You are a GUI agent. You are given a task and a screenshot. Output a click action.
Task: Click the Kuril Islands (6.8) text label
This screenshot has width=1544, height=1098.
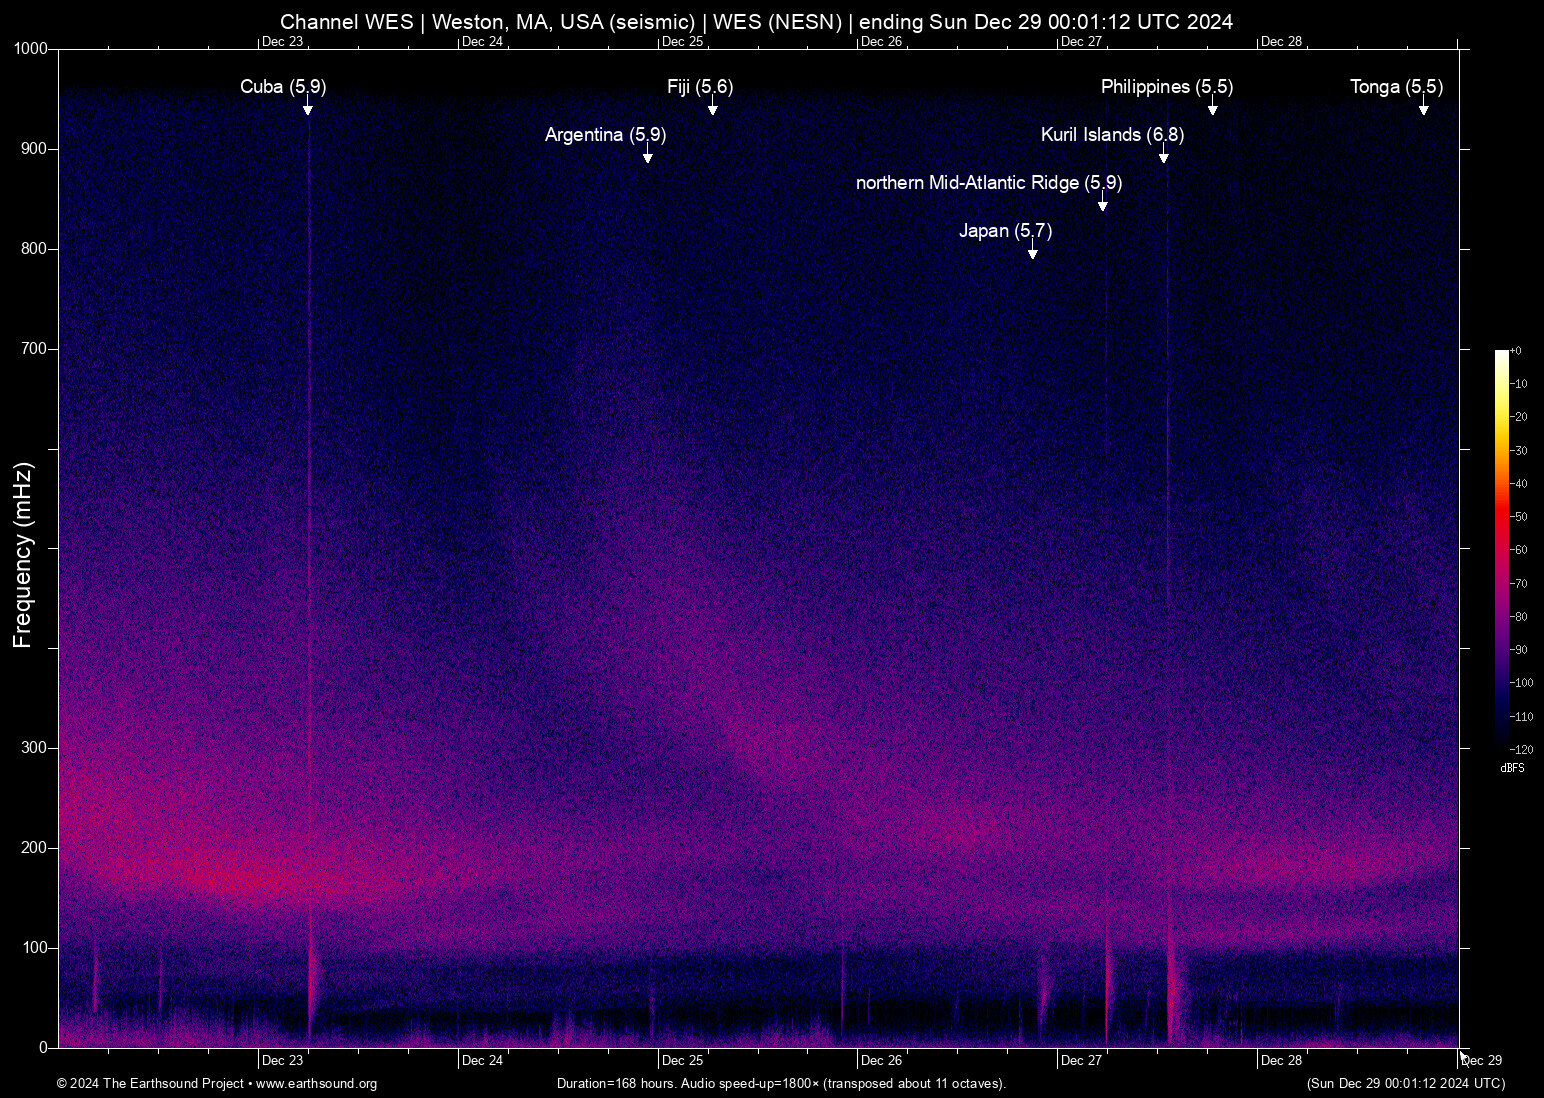1112,135
